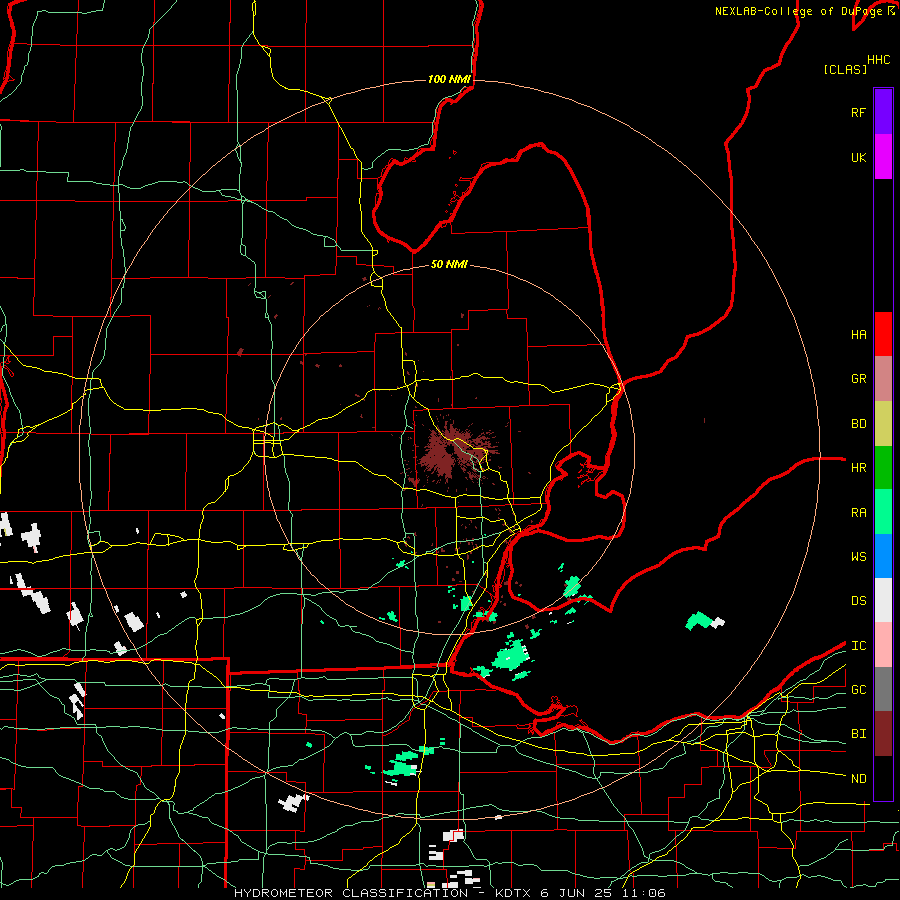Click the GR legend label

(858, 379)
